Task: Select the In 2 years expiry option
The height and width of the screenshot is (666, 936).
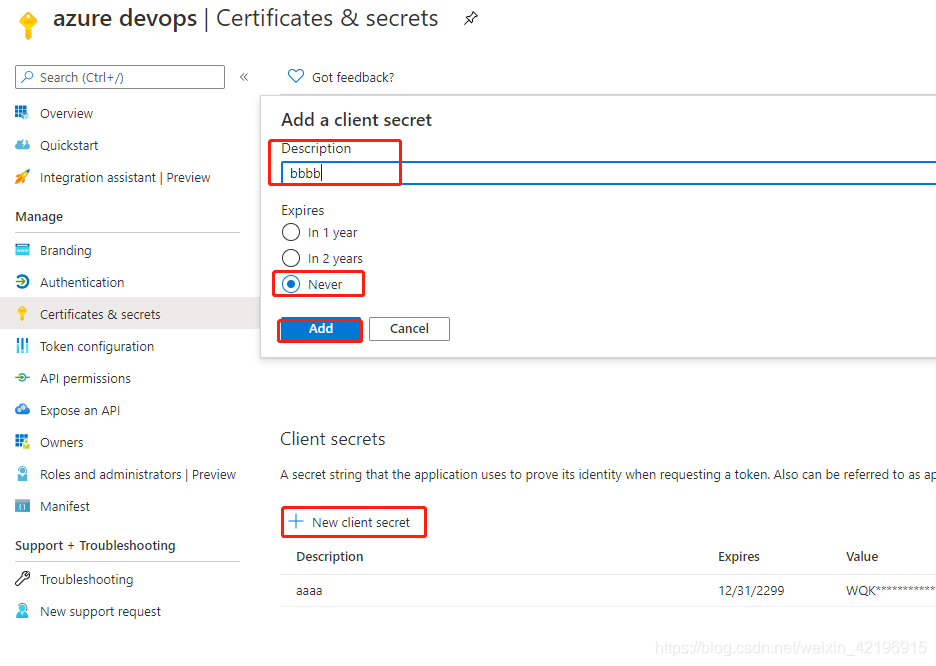Action: coord(291,258)
